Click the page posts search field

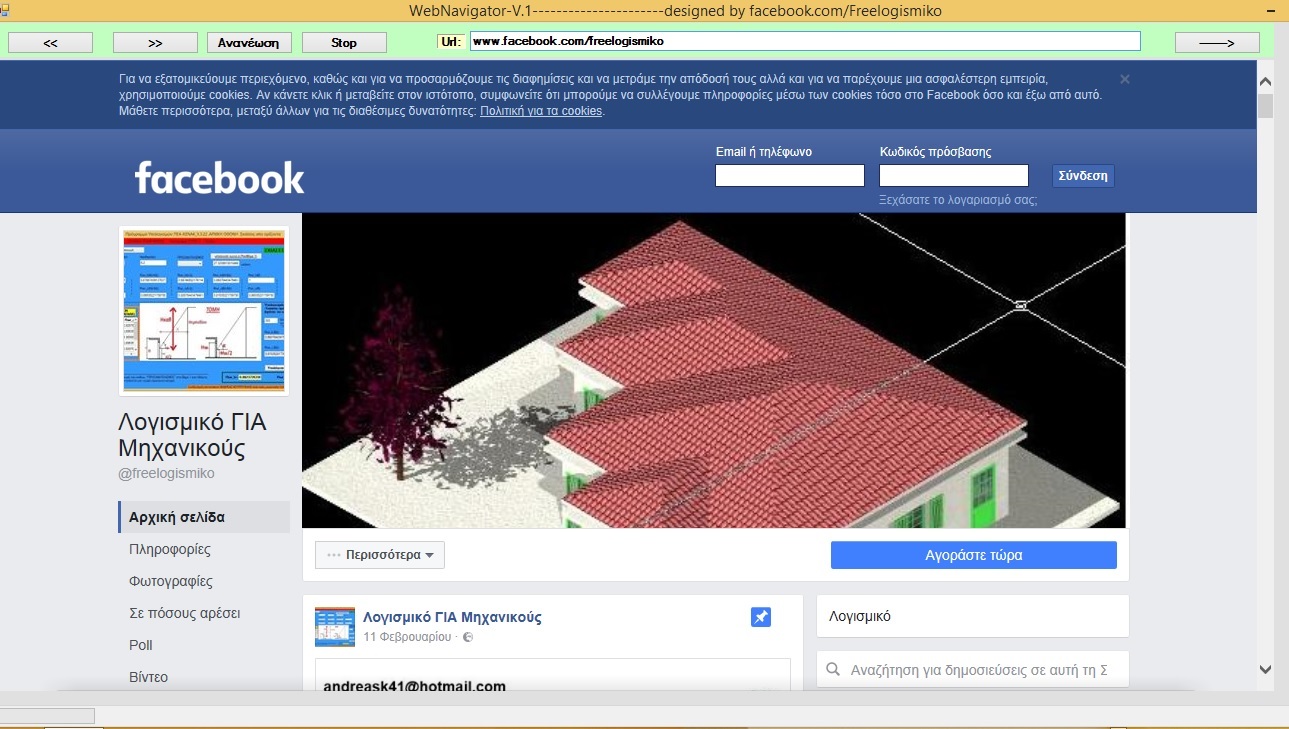pyautogui.click(x=973, y=670)
